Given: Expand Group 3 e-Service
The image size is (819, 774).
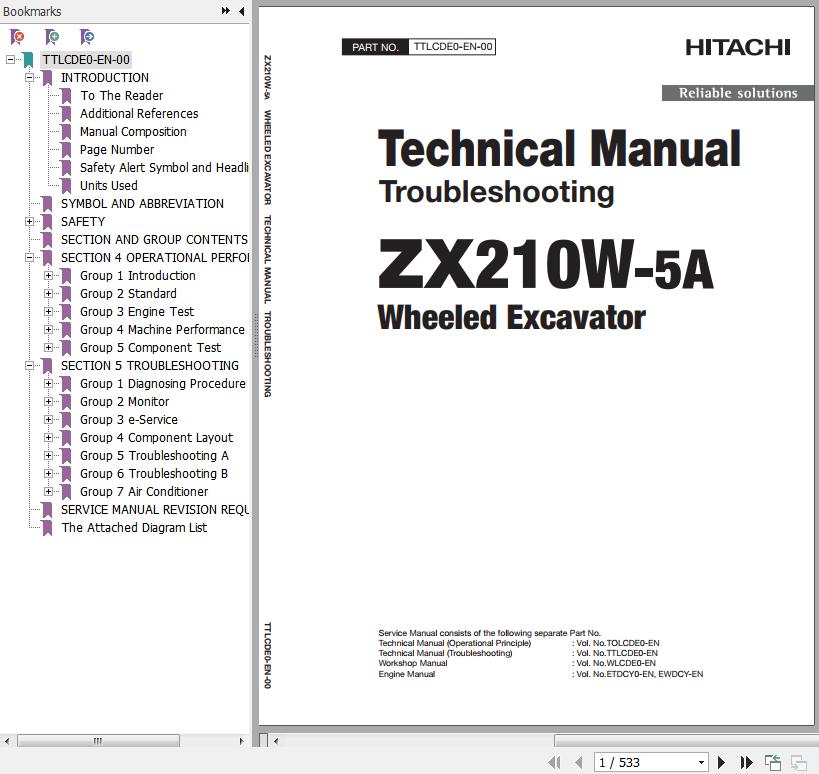Looking at the screenshot, I should [x=49, y=419].
